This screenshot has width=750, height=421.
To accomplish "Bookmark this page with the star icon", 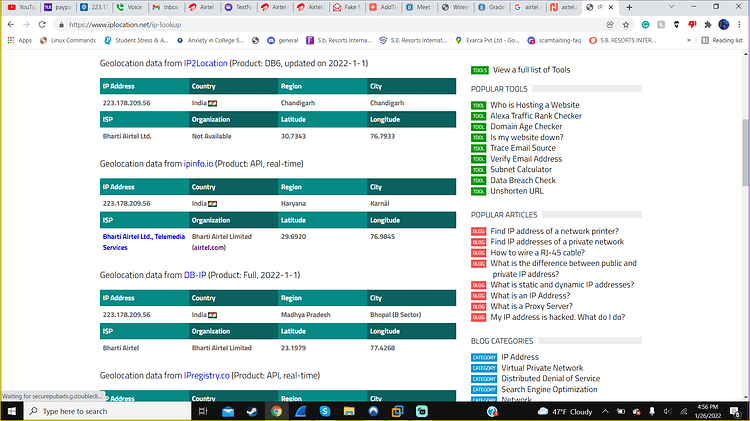I will click(x=626, y=24).
